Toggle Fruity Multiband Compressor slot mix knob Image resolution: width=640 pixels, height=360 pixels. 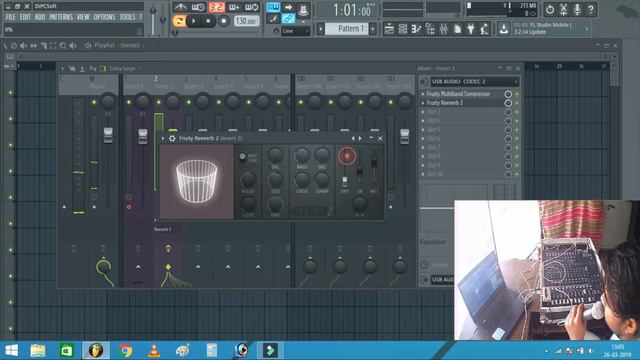508,94
